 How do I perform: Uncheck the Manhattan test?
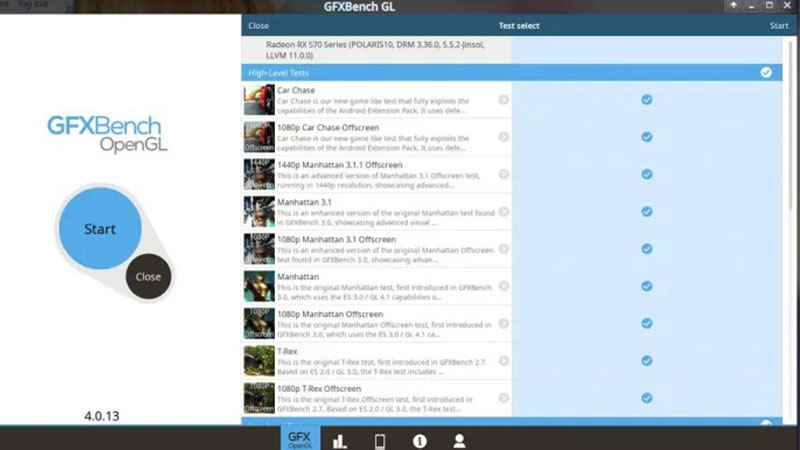point(646,286)
